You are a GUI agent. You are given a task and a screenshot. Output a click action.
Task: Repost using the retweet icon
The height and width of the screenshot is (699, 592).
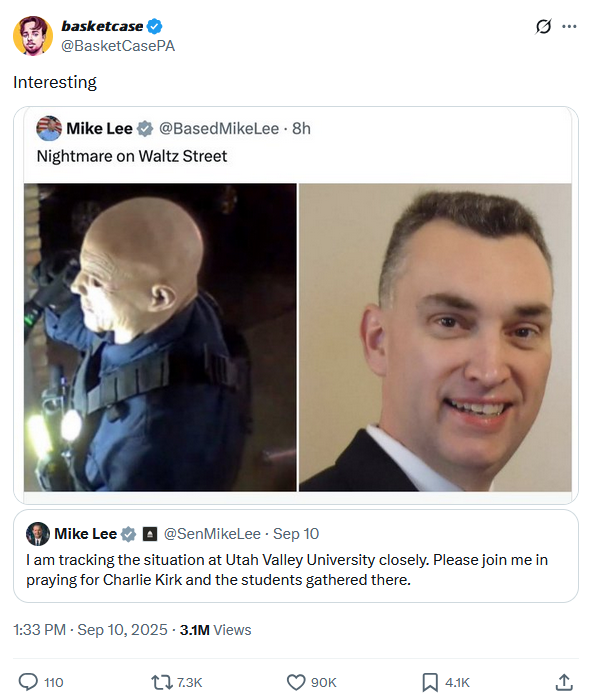click(x=161, y=682)
